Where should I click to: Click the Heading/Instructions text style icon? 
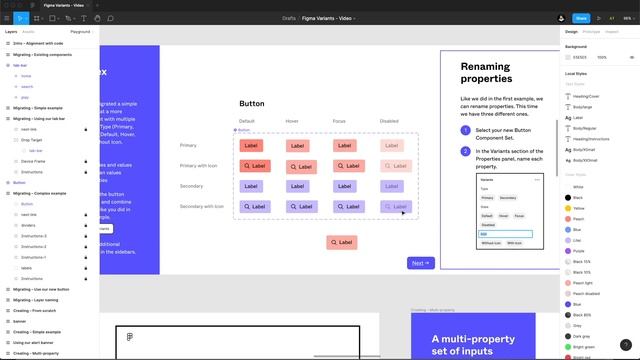pyautogui.click(x=568, y=139)
